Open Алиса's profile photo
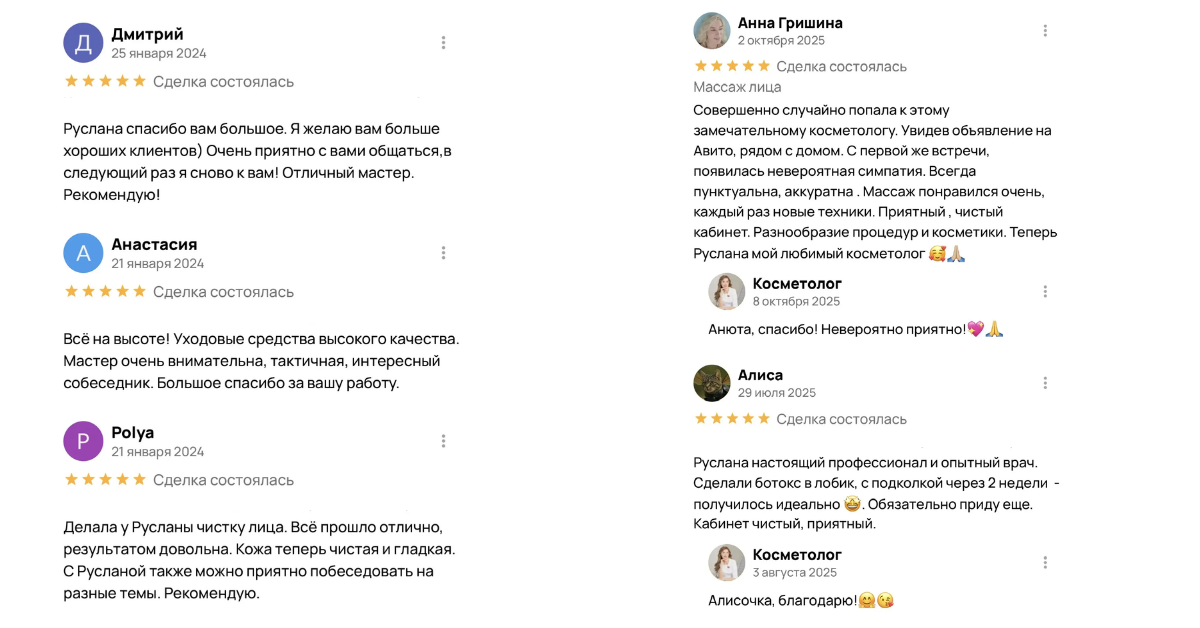Viewport: 1200px width, 628px height. tap(711, 383)
